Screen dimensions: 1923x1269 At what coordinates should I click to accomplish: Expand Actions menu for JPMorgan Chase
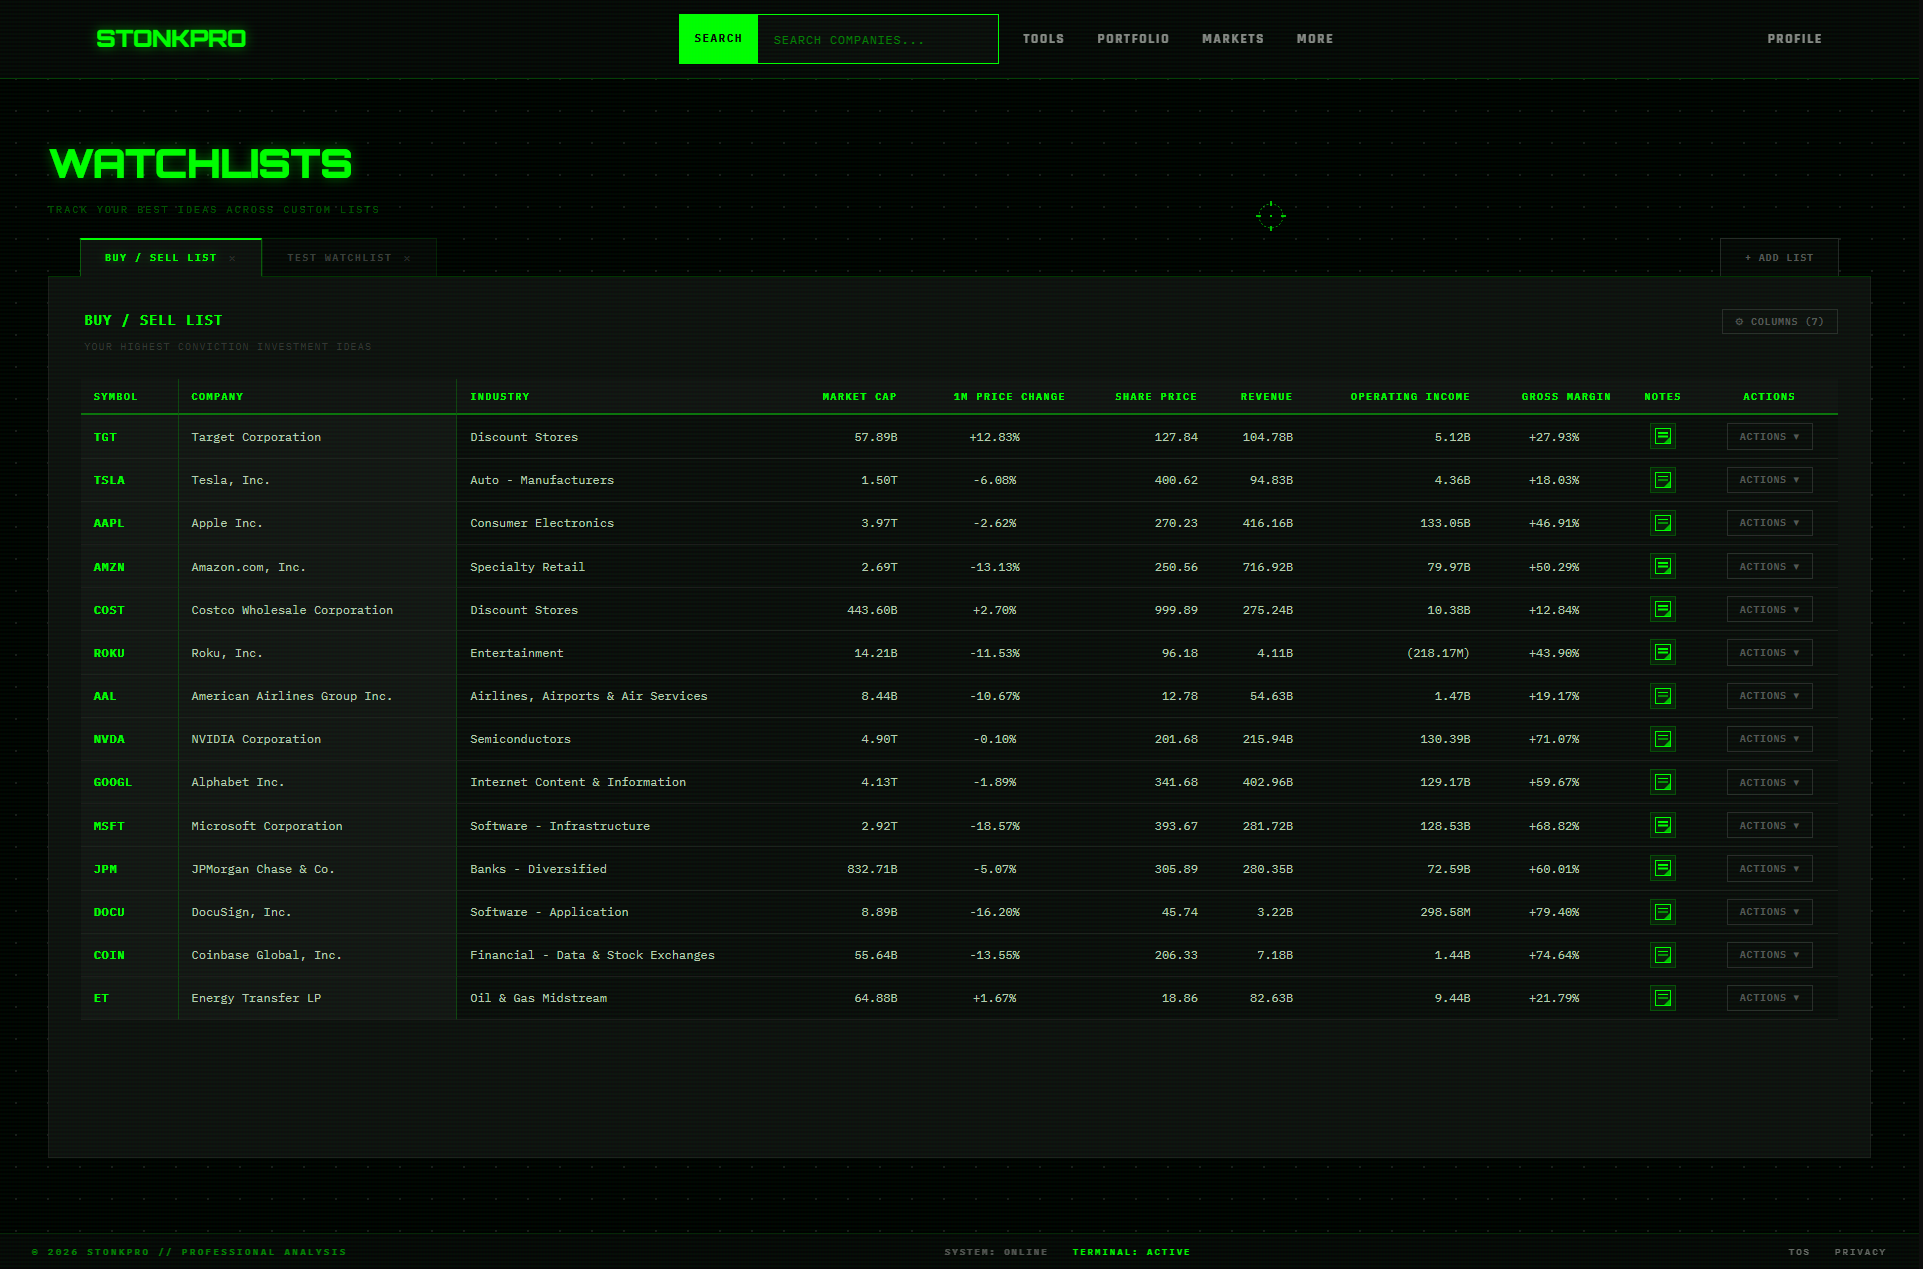point(1768,869)
